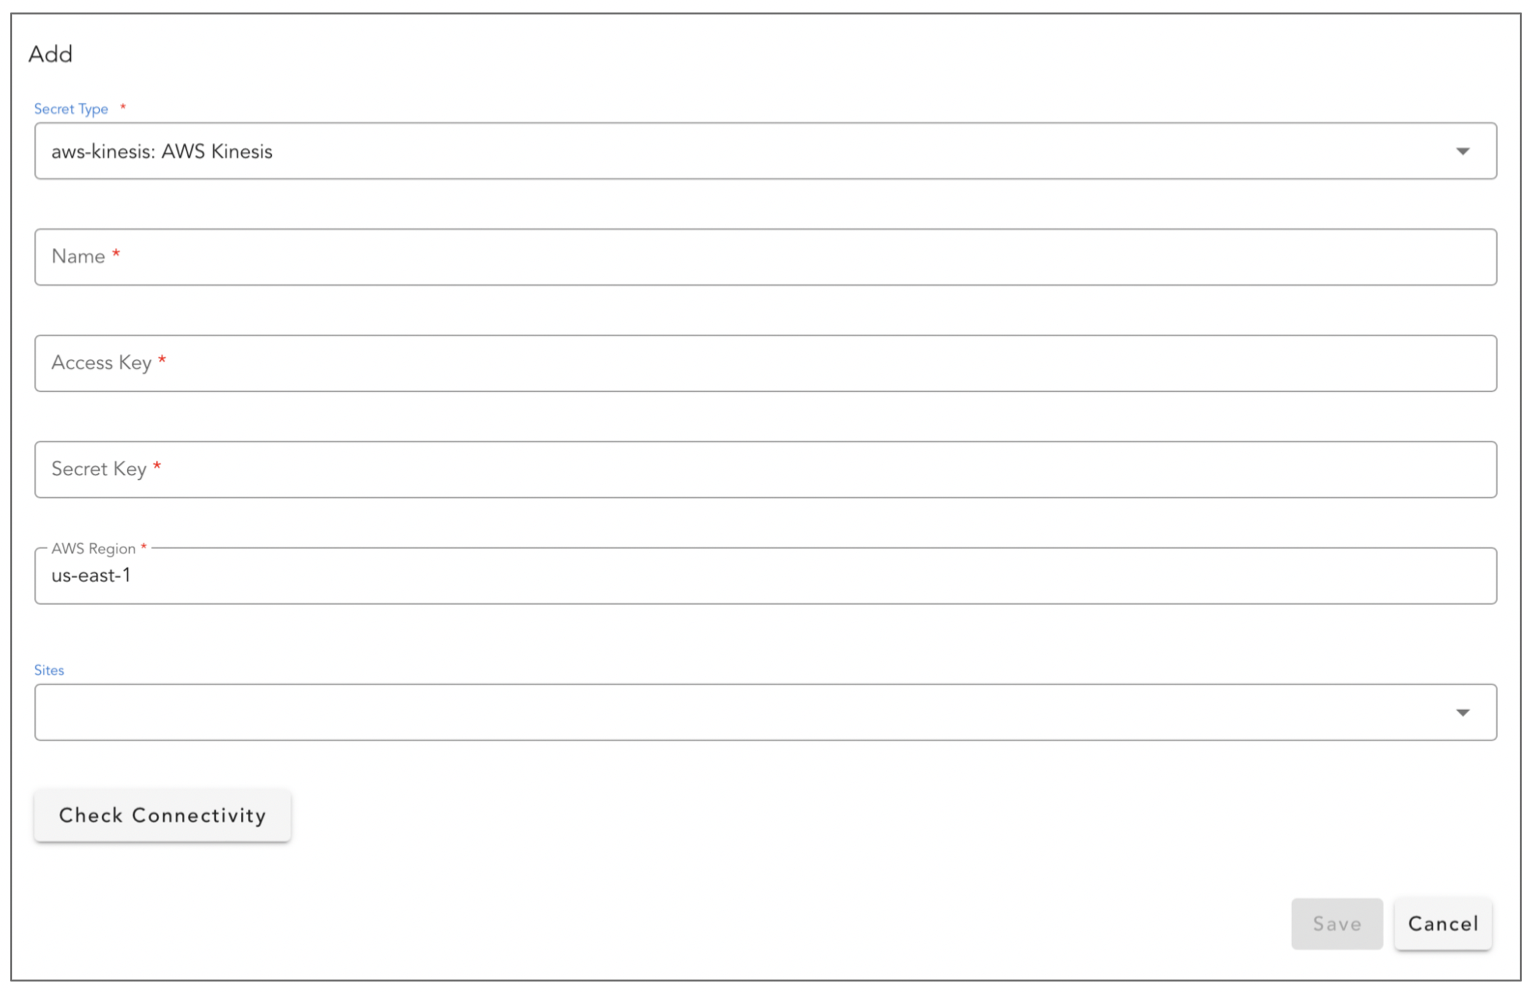Select the us-east-1 text in AWS Region
The height and width of the screenshot is (992, 1530).
click(91, 575)
